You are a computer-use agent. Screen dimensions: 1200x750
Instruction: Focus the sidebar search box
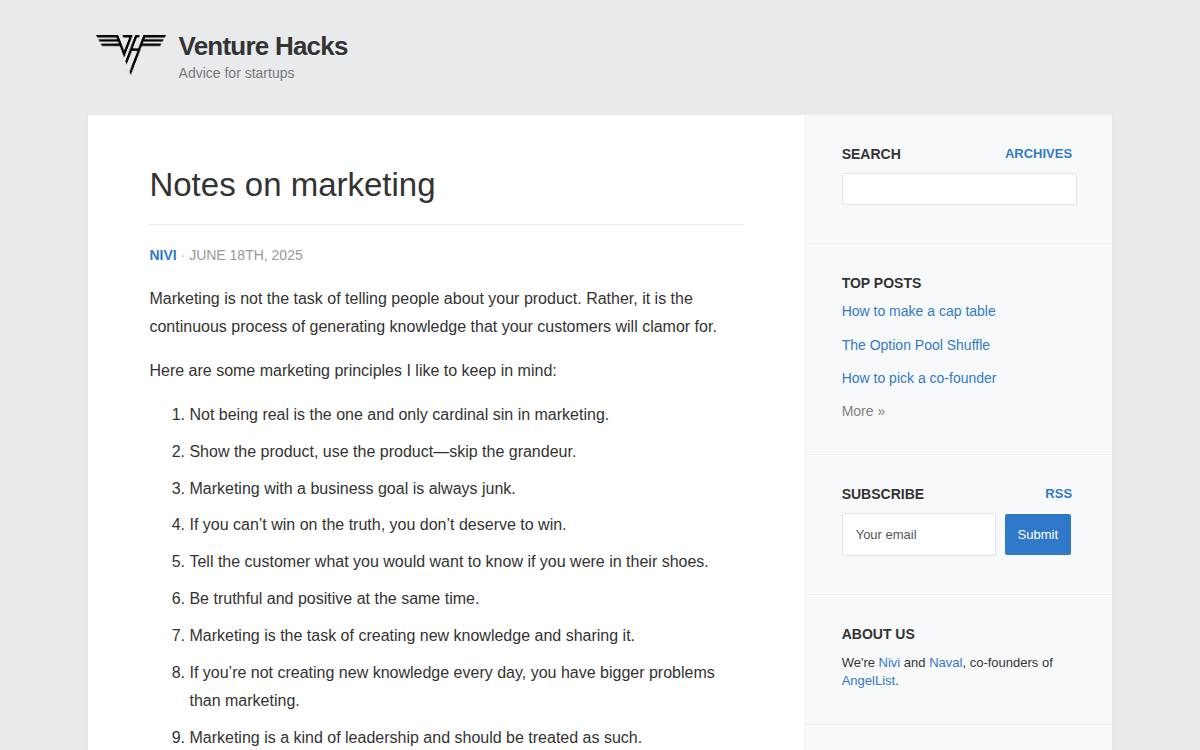959,189
